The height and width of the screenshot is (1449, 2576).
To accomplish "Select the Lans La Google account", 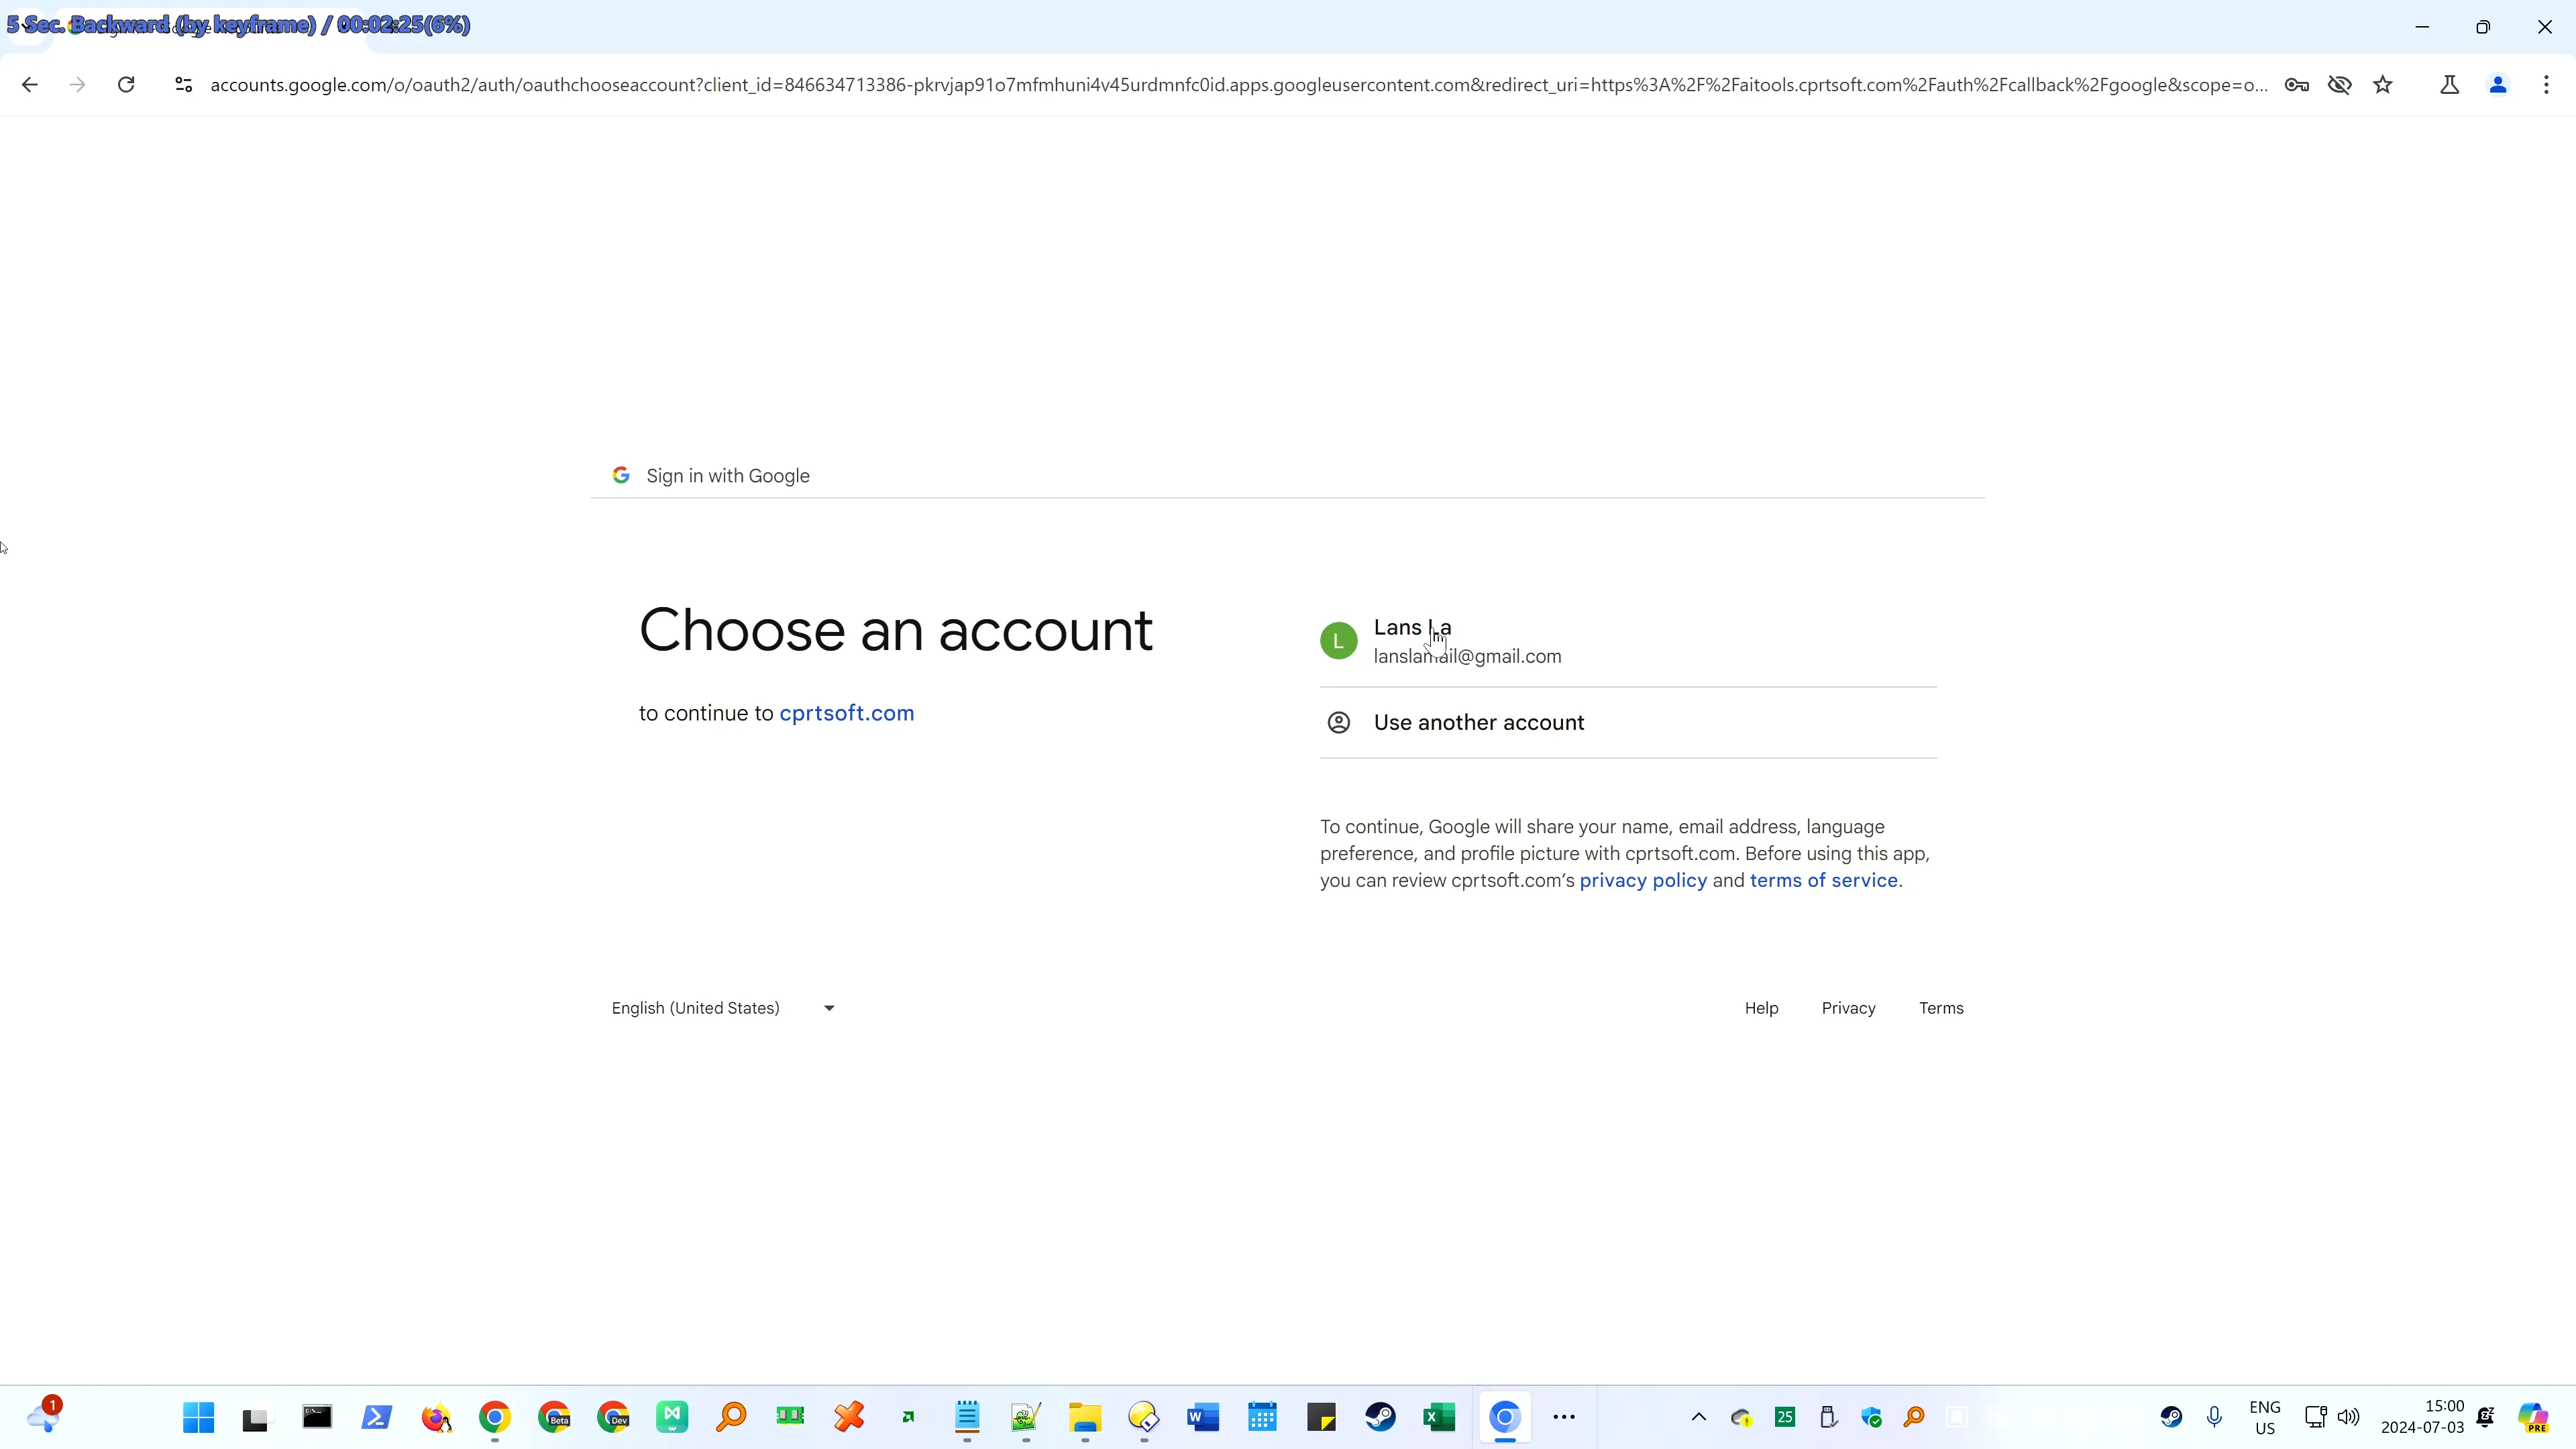I will pos(1628,641).
